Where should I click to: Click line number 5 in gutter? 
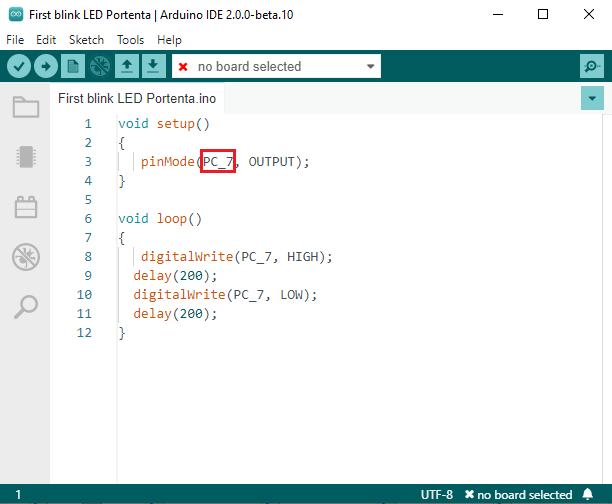point(88,199)
